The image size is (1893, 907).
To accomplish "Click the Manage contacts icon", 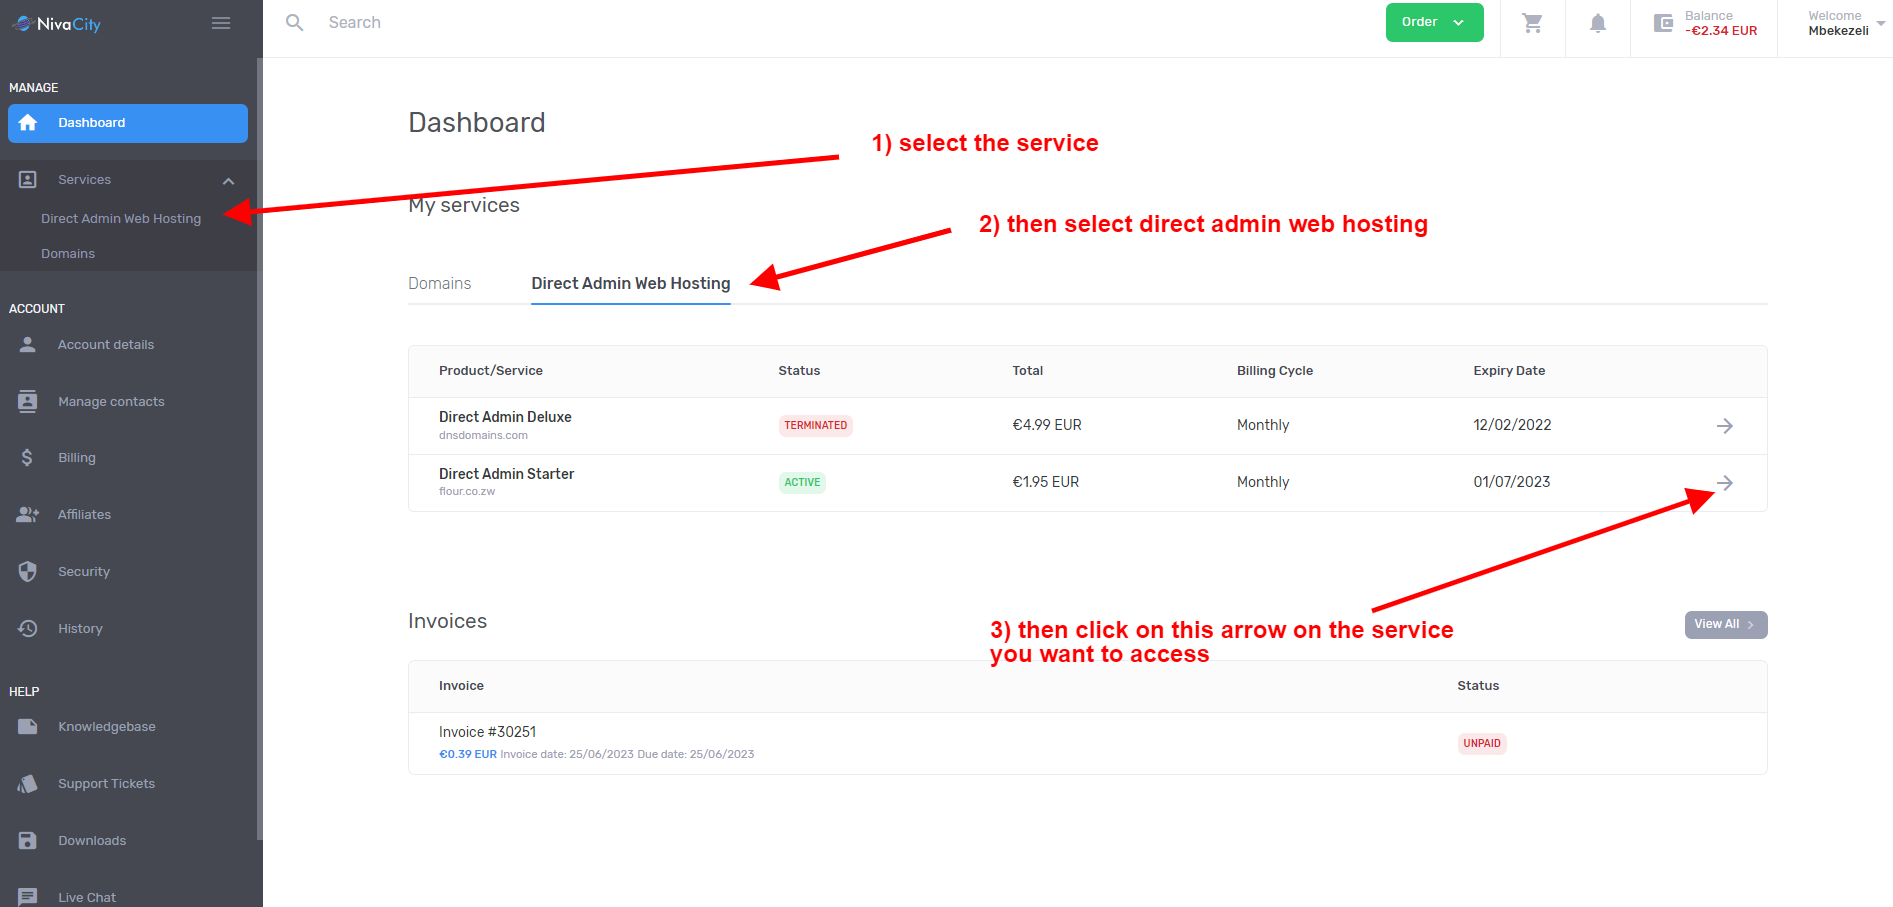I will point(28,401).
